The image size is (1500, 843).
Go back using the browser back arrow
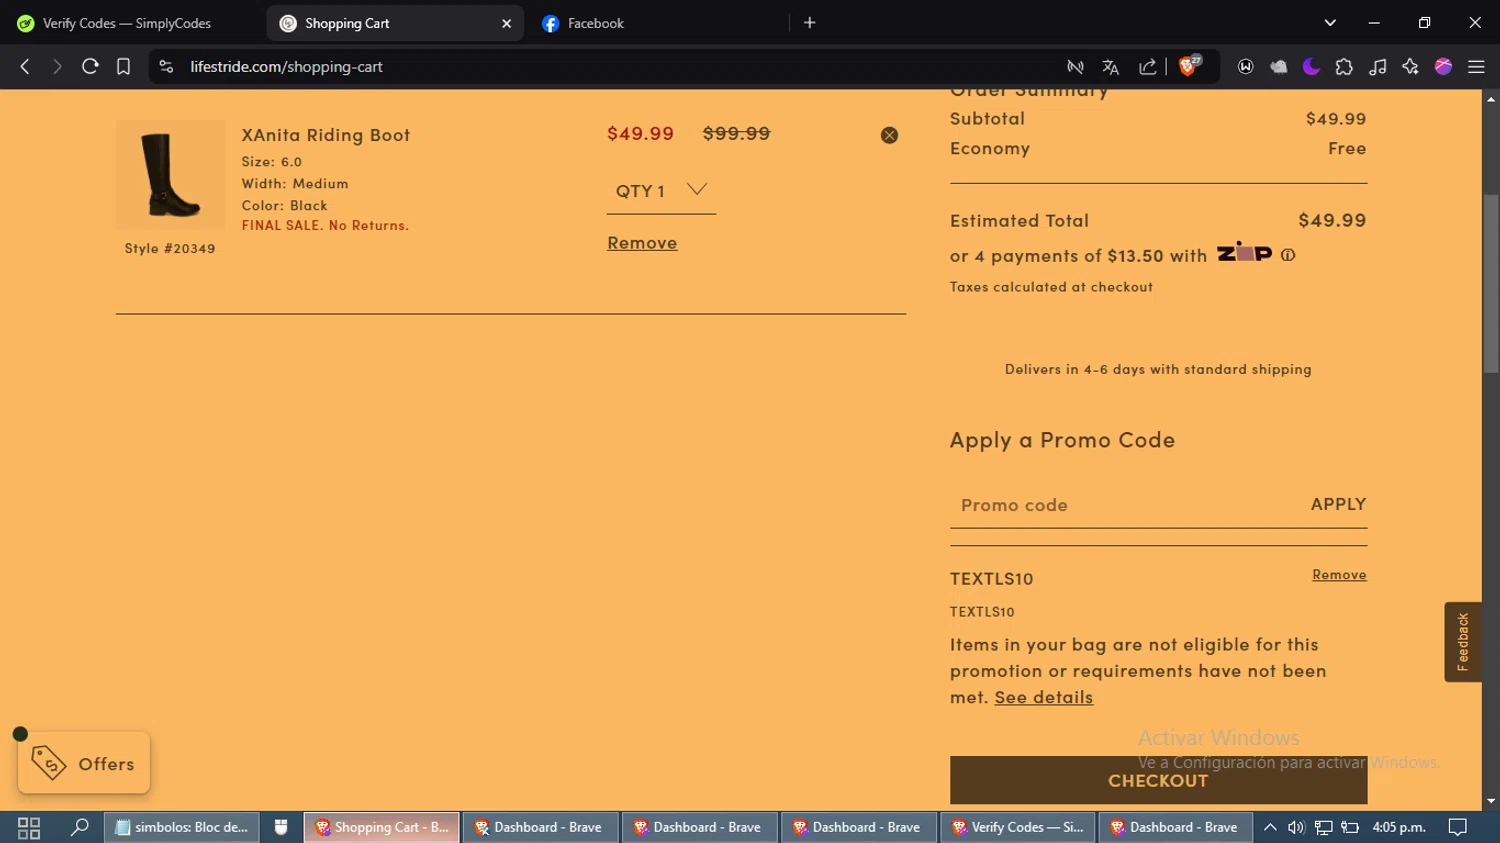(x=25, y=67)
